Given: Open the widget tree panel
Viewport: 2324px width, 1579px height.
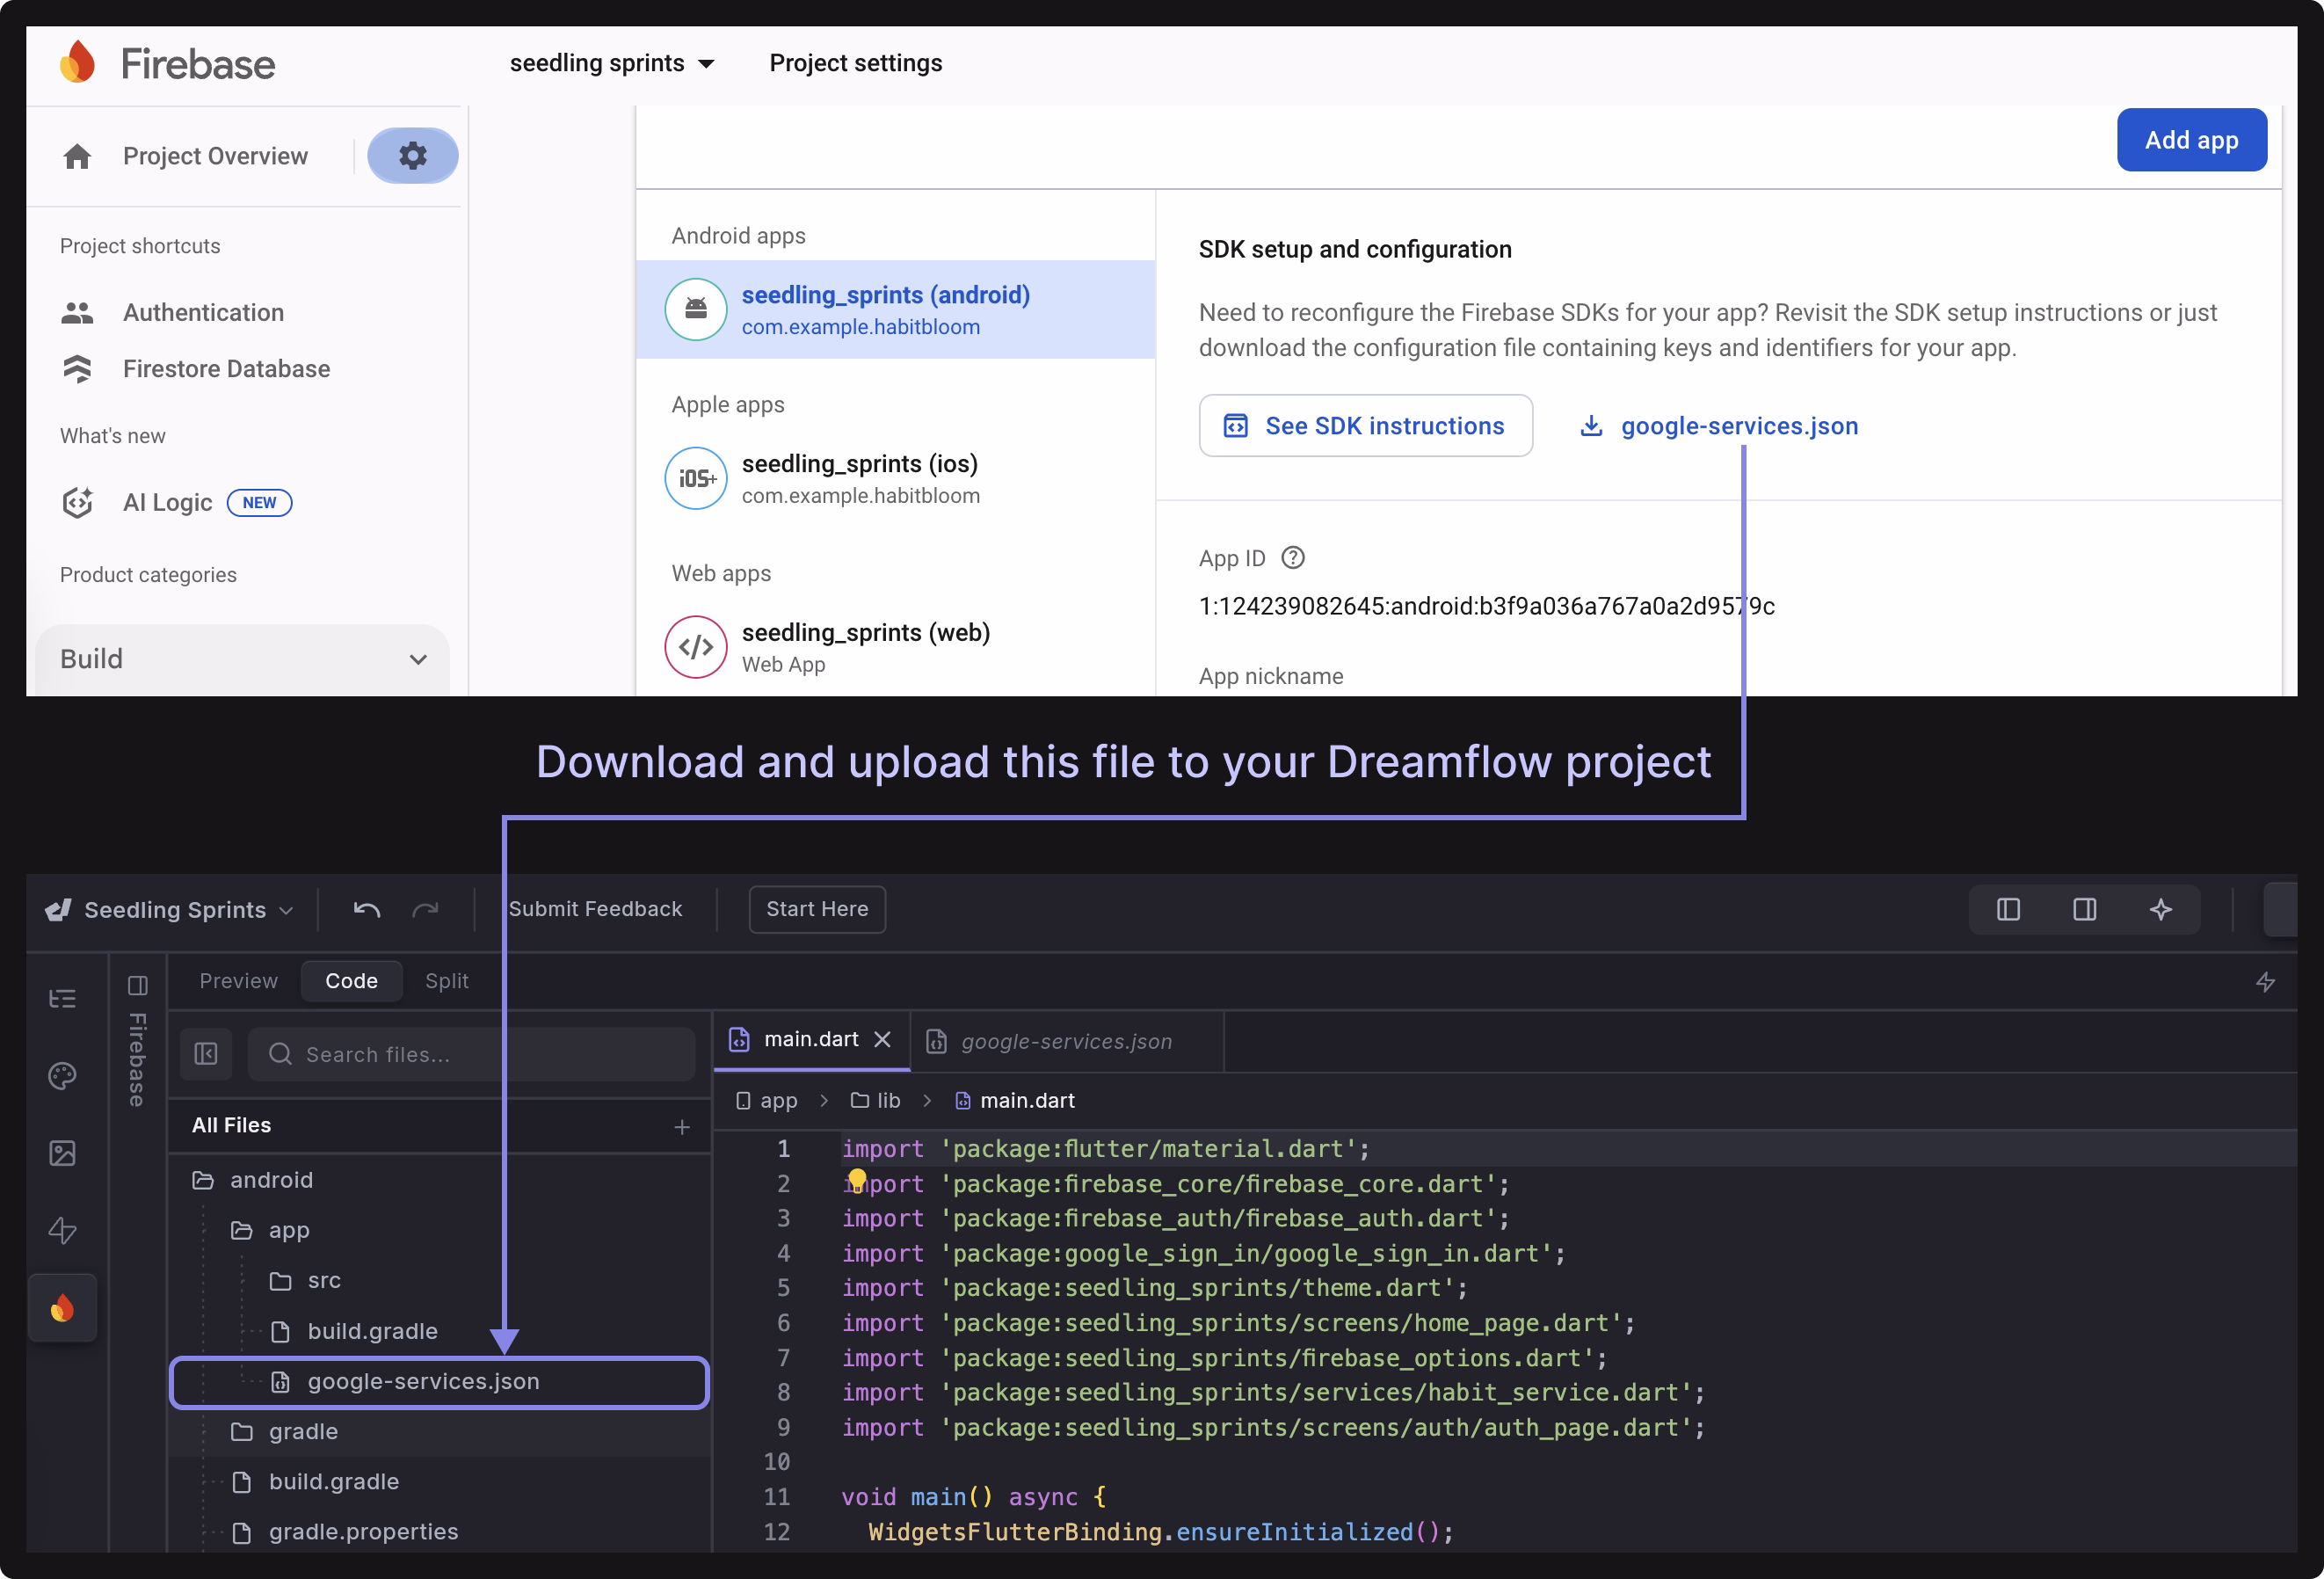Looking at the screenshot, I should pos(62,998).
